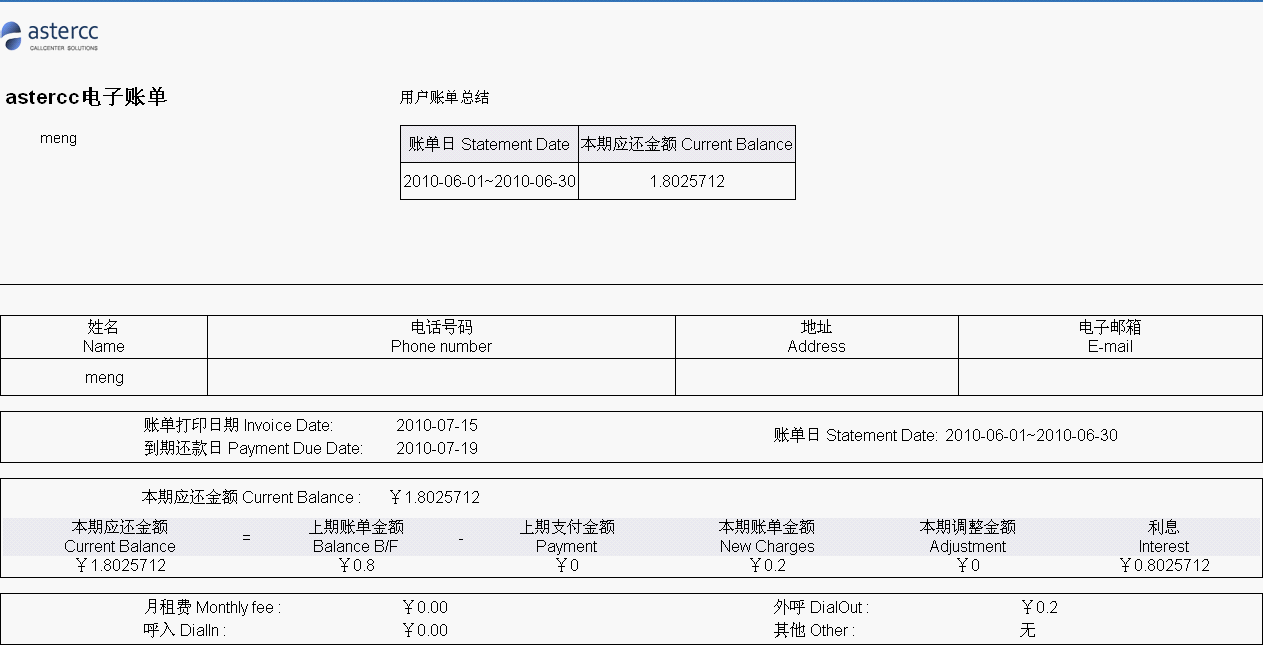Click the 电话号码 Phone number column header
This screenshot has height=646, width=1264.
(x=441, y=337)
